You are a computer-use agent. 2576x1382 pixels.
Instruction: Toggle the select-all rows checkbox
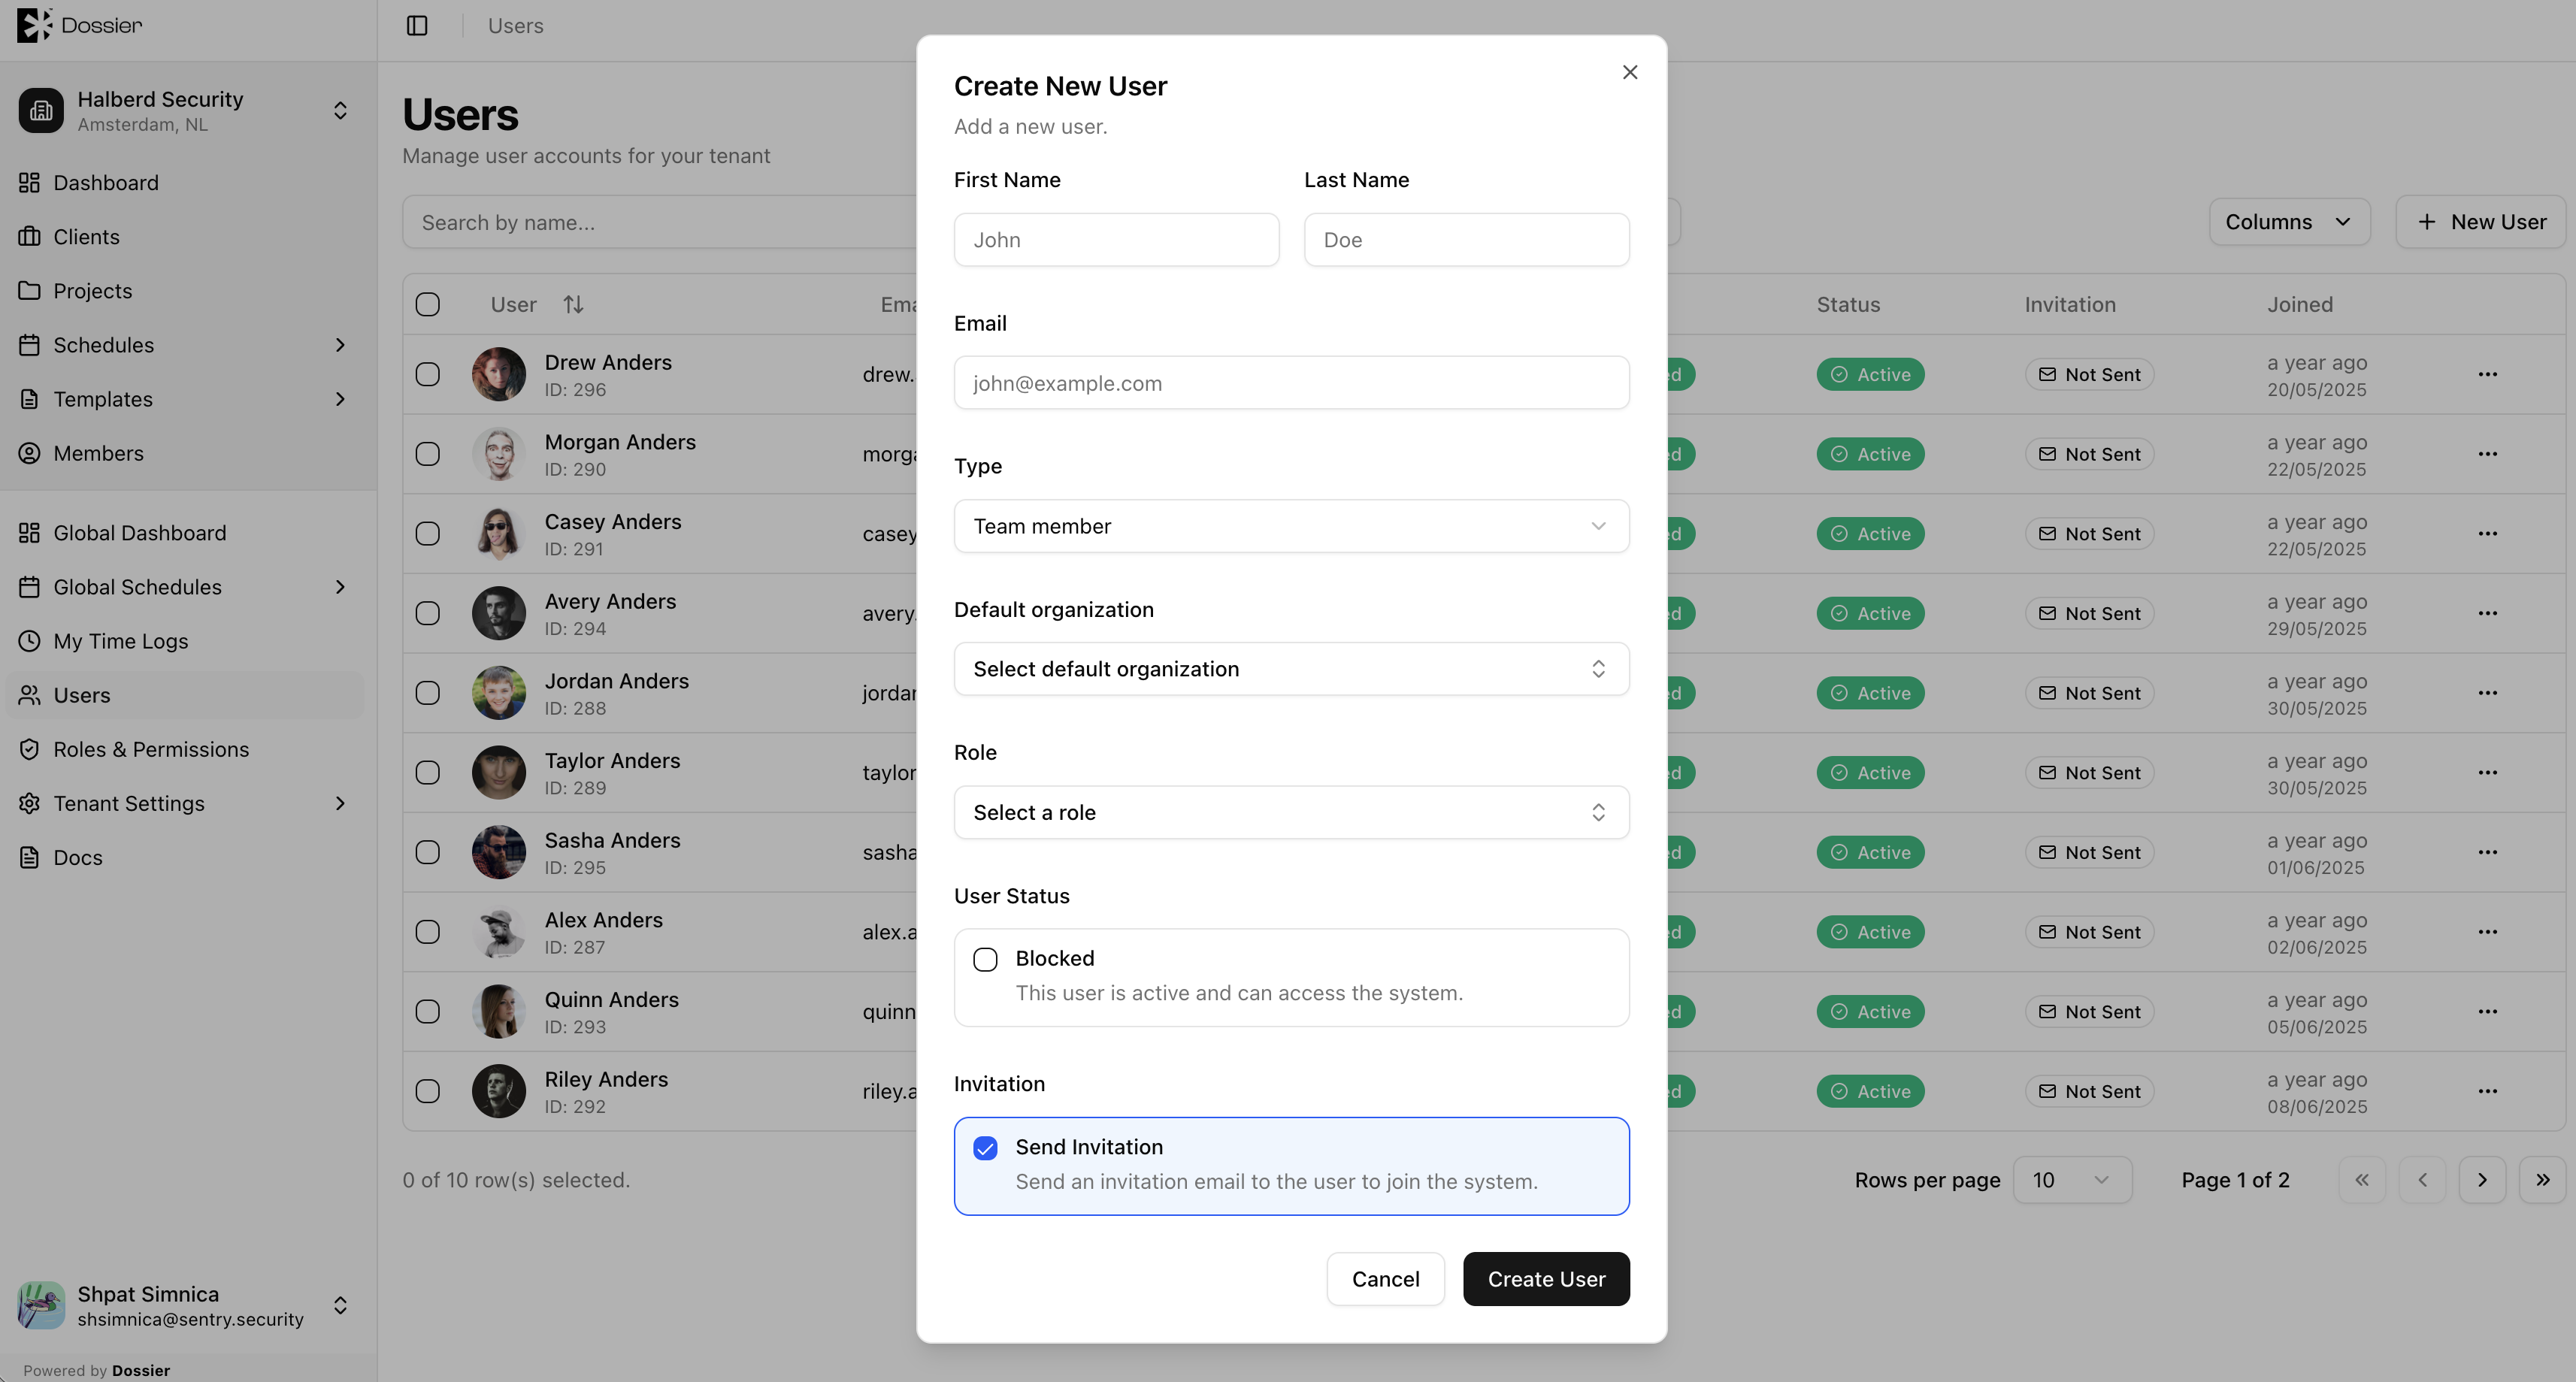pyautogui.click(x=428, y=304)
